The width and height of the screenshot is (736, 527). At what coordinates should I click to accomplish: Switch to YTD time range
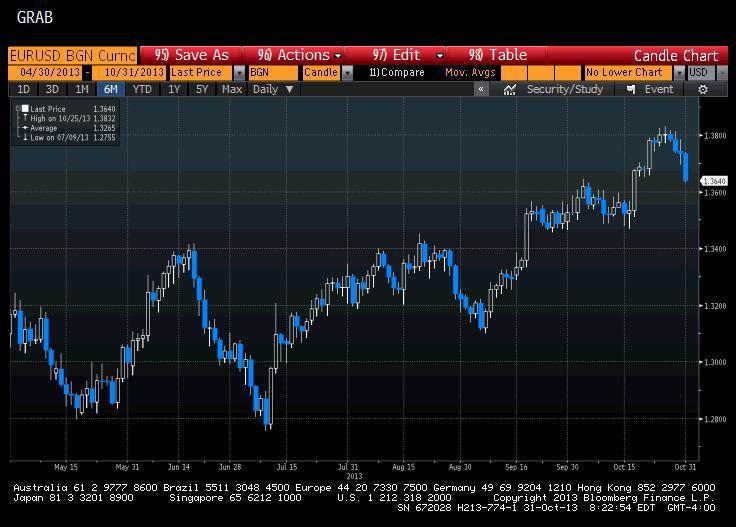(x=142, y=89)
